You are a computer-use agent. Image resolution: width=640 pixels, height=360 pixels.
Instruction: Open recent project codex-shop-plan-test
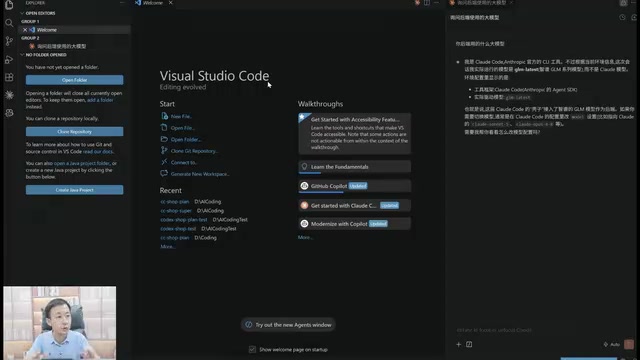pos(184,220)
